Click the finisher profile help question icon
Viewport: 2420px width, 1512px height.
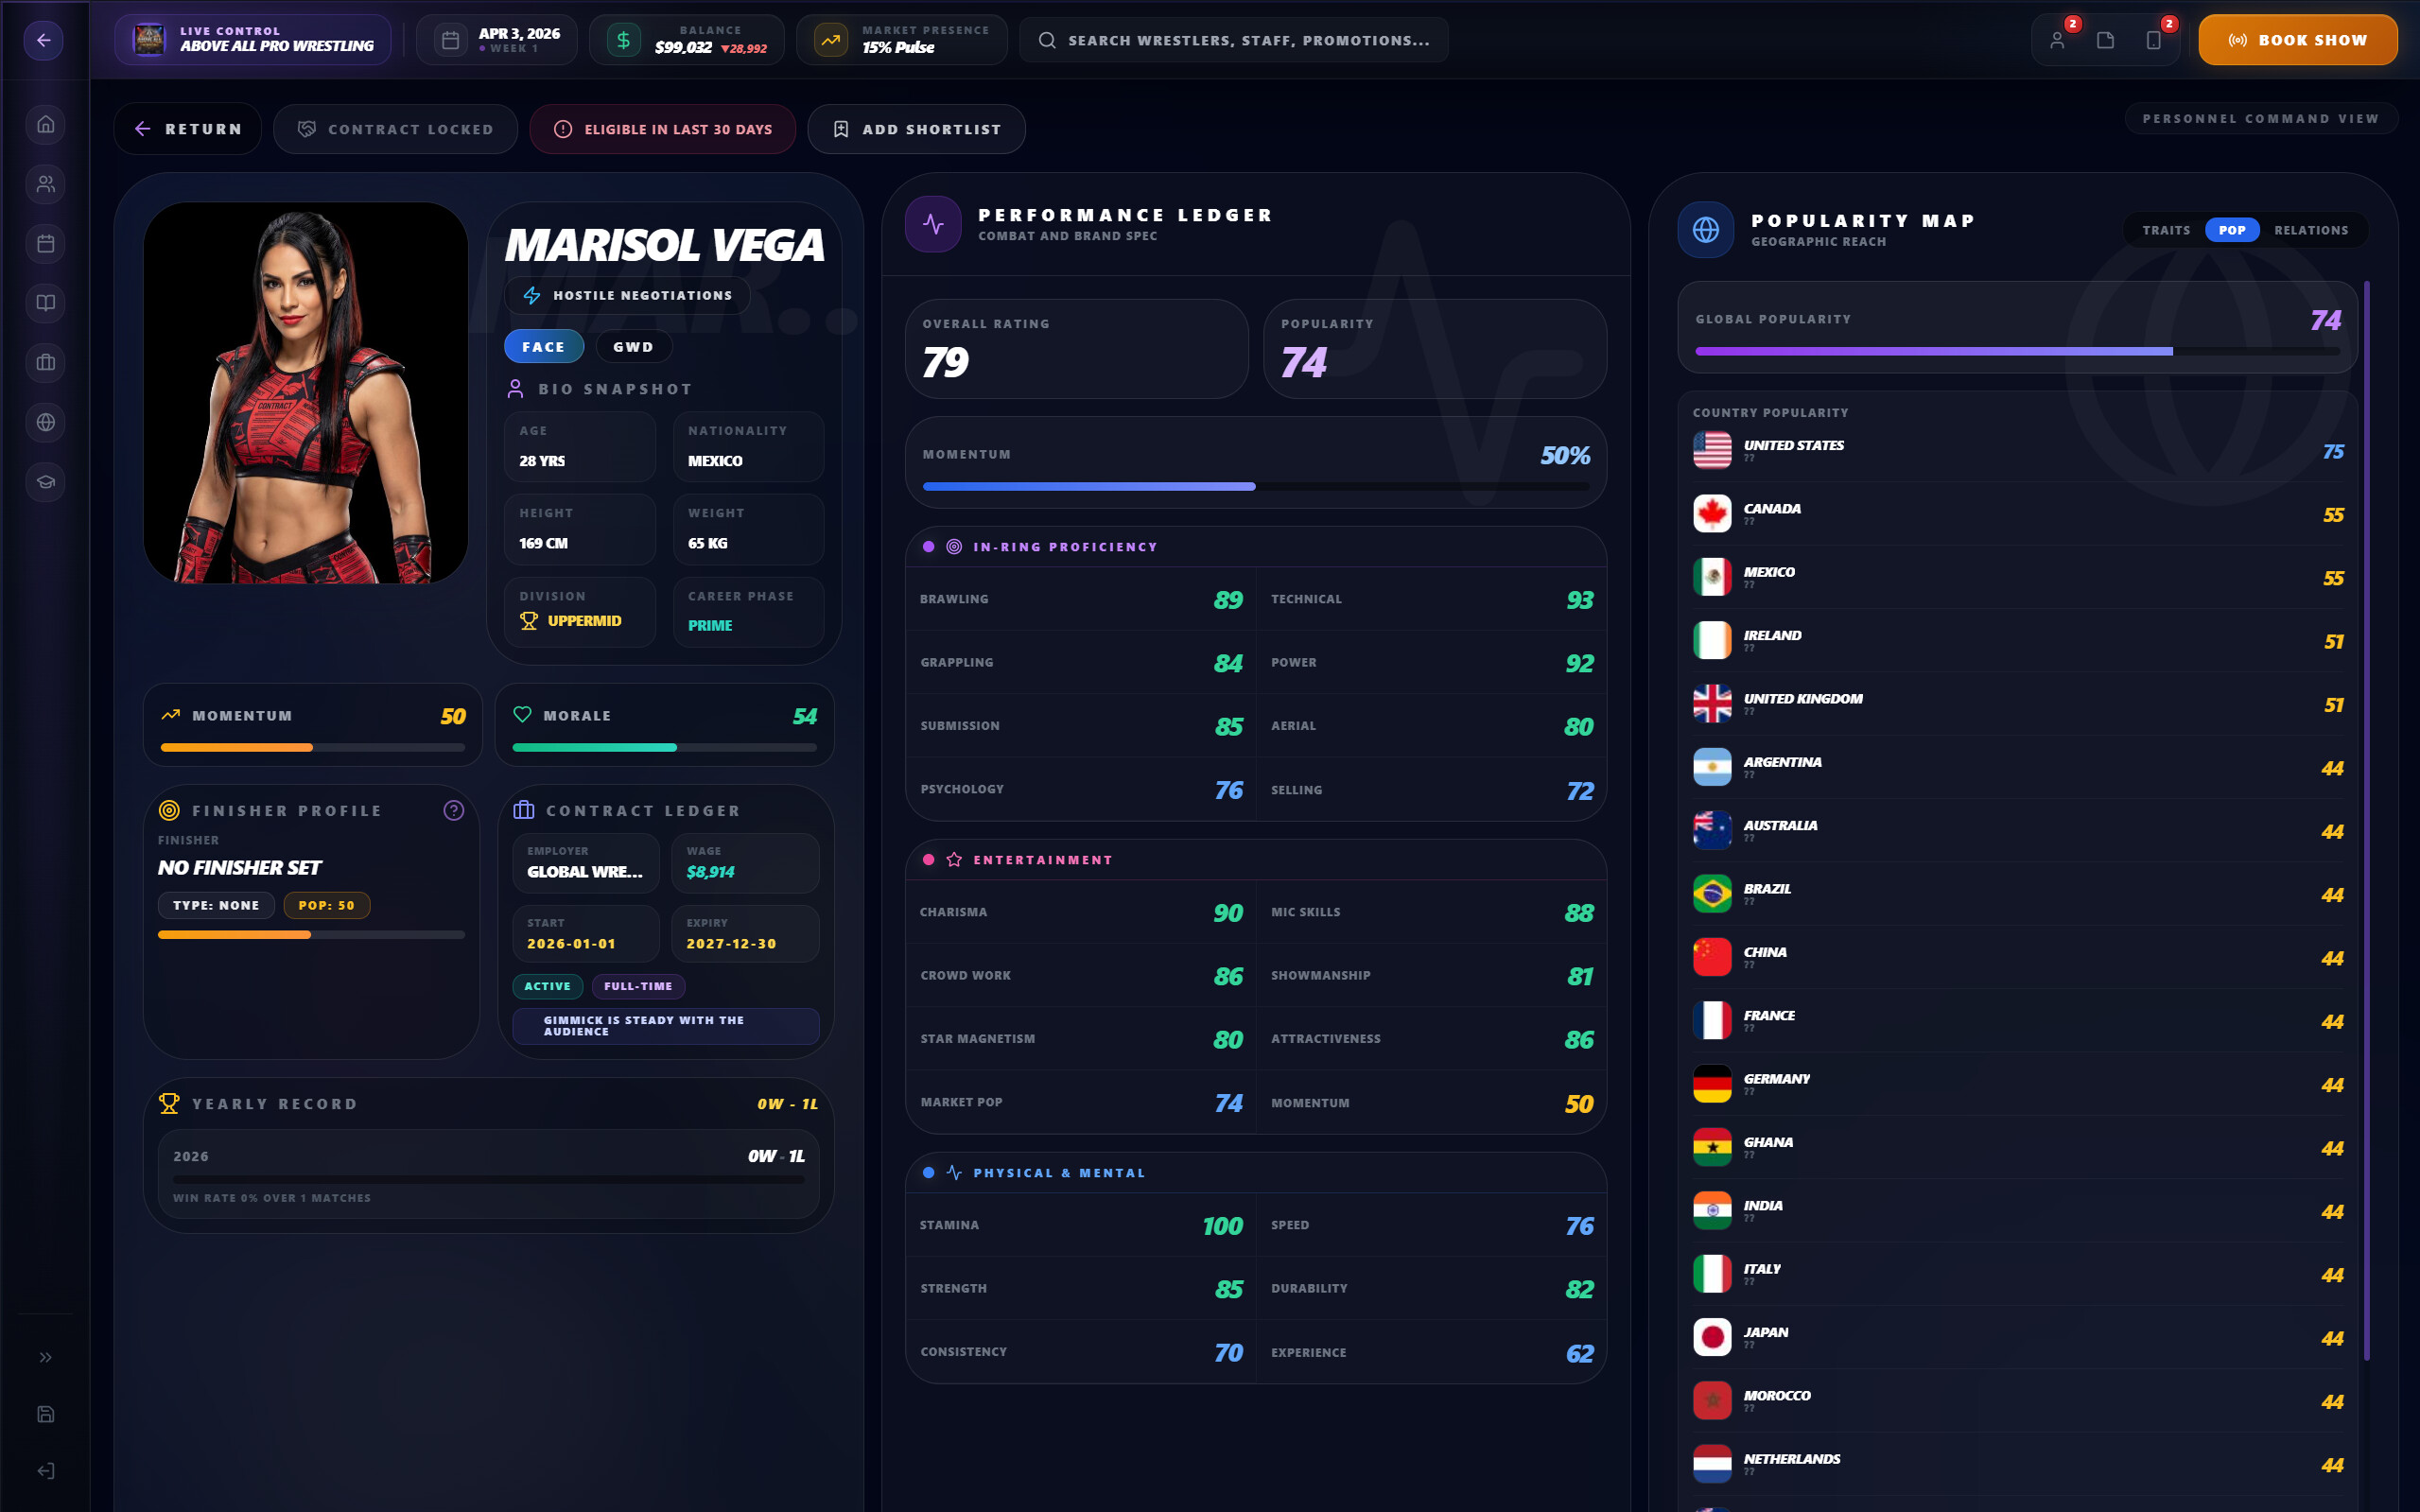pos(454,810)
